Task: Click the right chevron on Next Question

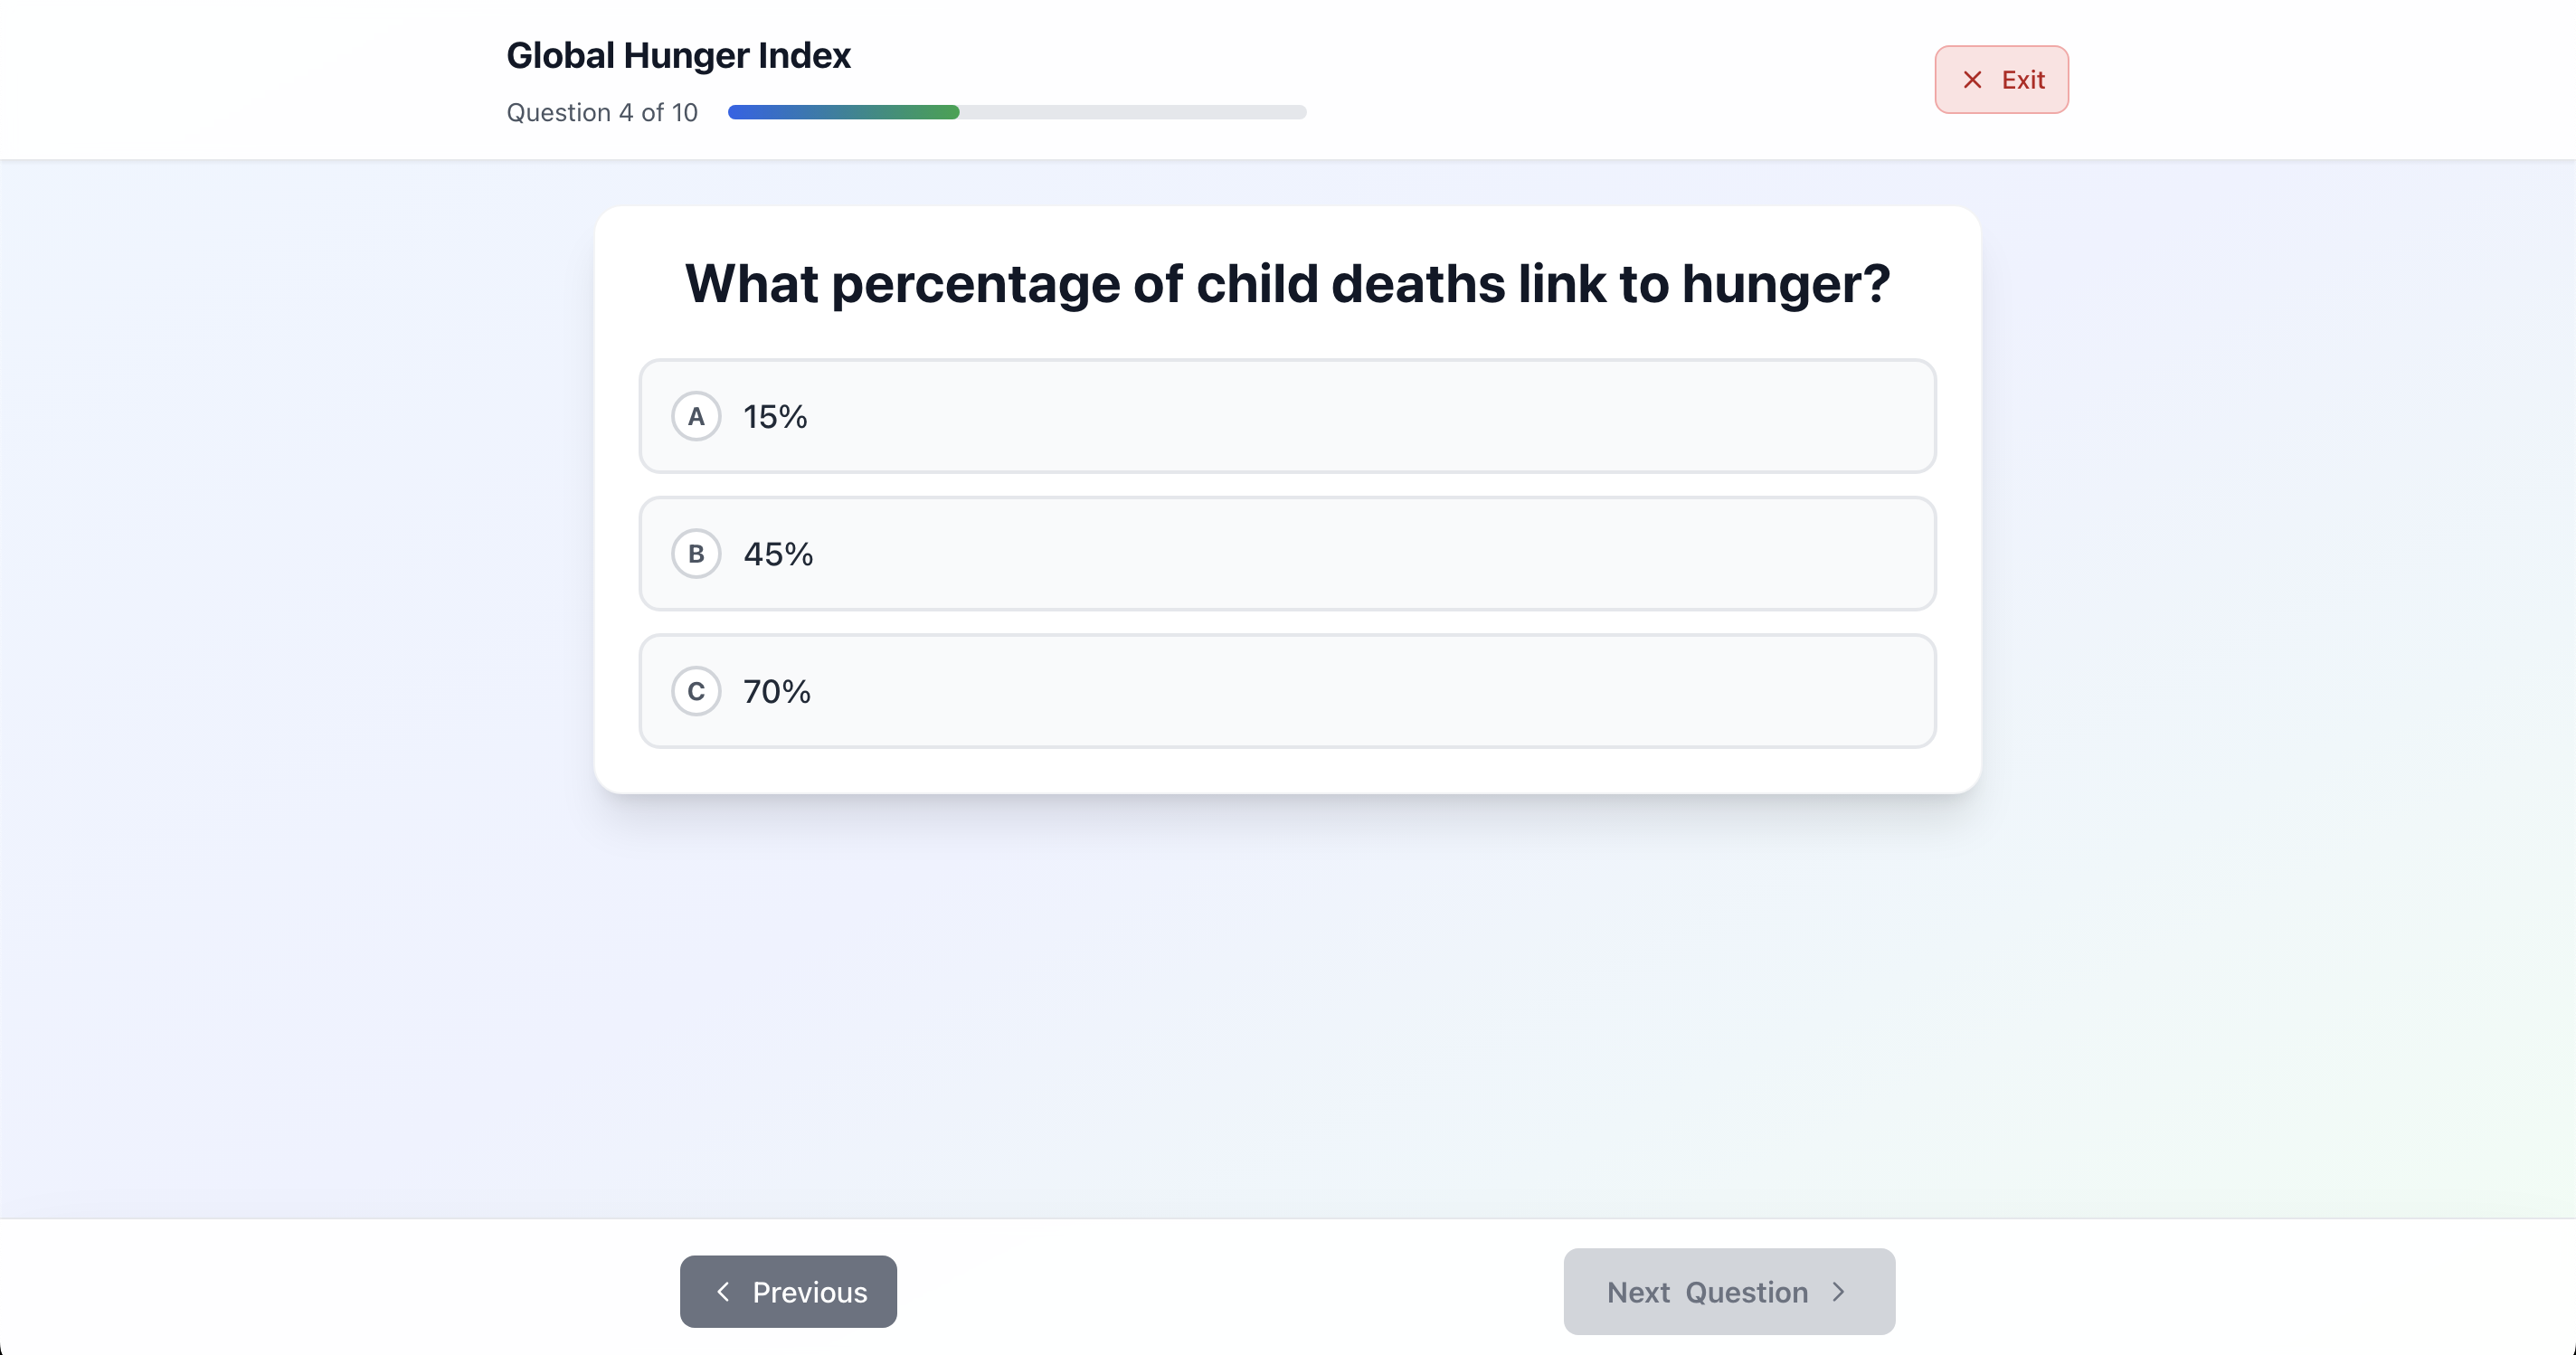Action: tap(1838, 1291)
